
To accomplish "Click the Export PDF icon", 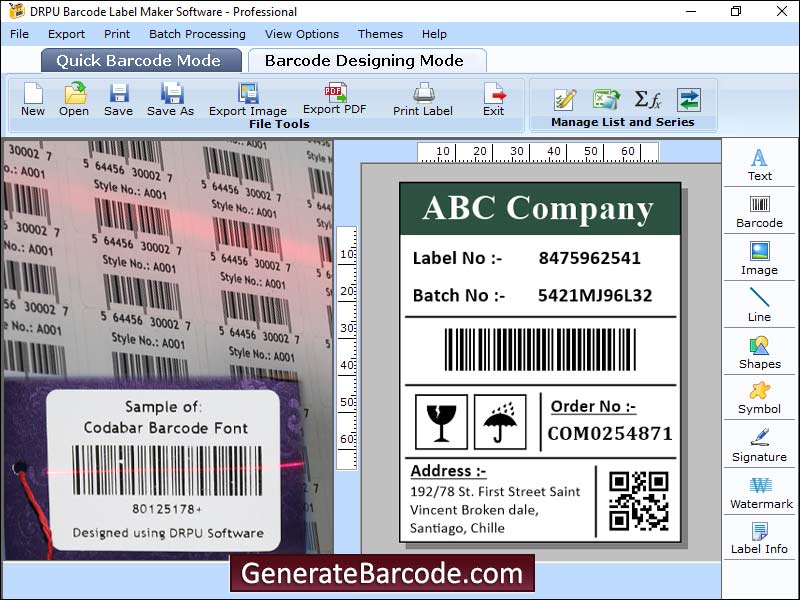I will tap(334, 99).
